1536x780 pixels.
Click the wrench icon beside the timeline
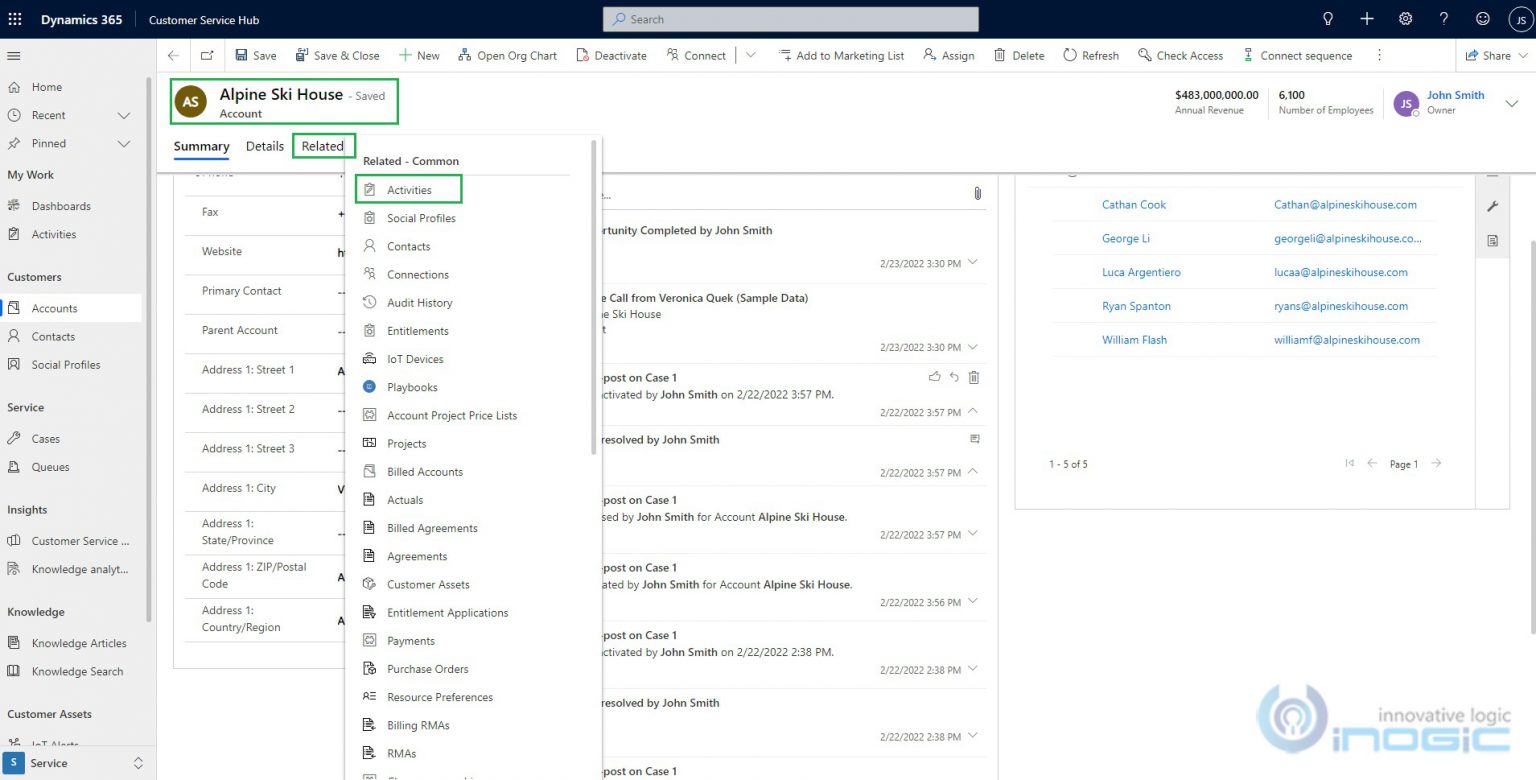[x=1492, y=206]
